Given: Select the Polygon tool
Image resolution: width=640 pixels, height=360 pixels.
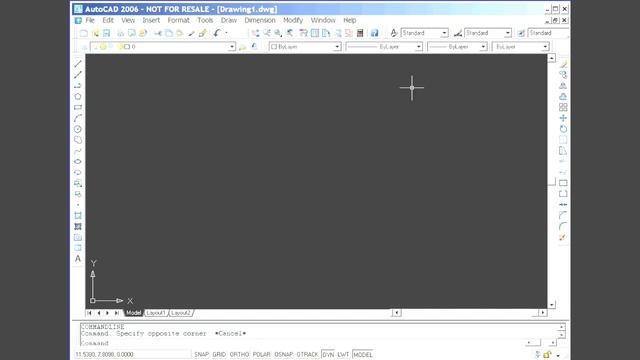Looking at the screenshot, I should click(x=78, y=97).
